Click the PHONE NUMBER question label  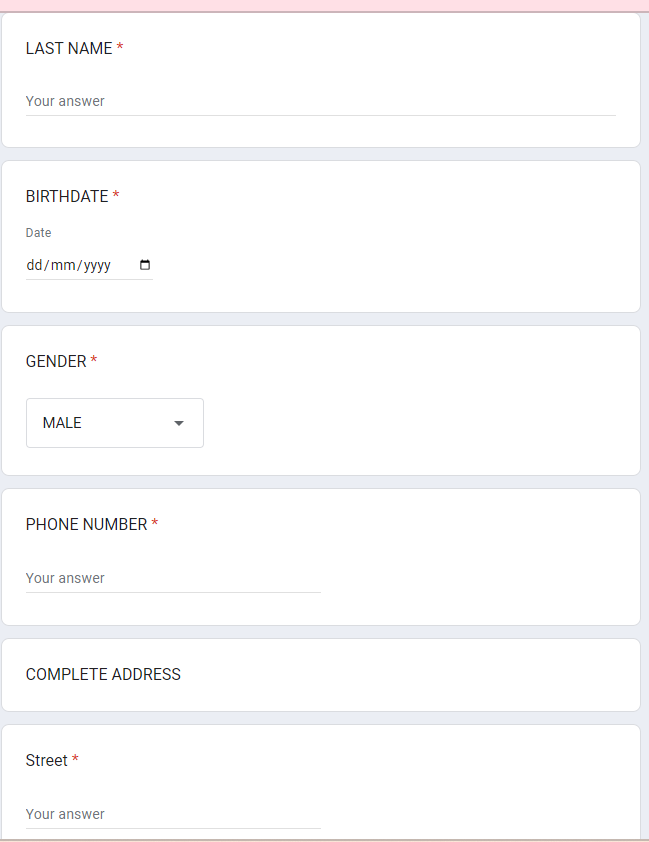point(86,524)
